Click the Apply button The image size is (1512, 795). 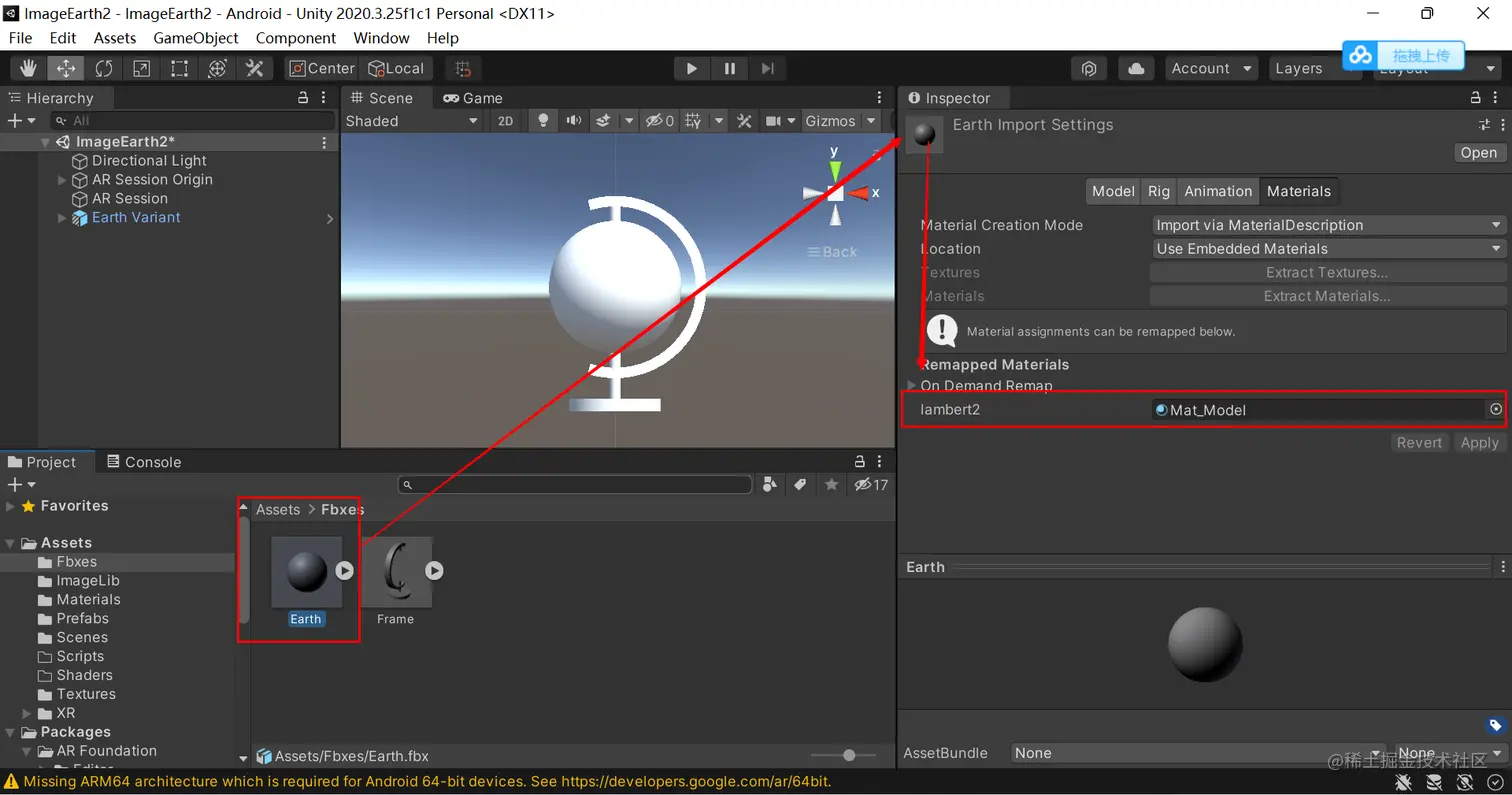tap(1479, 442)
